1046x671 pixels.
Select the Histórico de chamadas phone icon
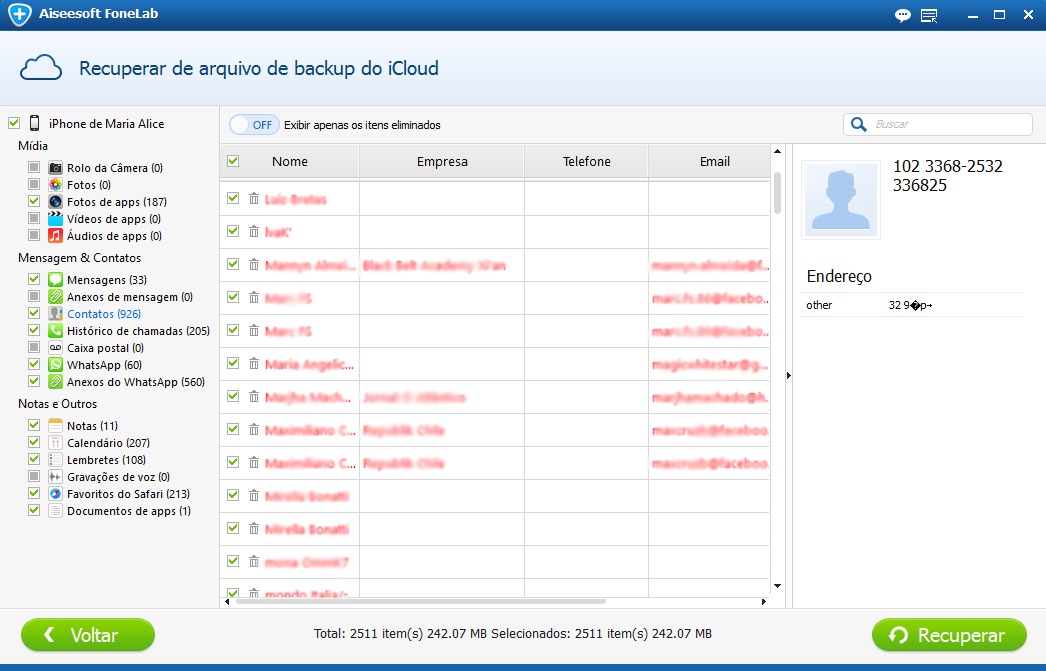pos(55,331)
